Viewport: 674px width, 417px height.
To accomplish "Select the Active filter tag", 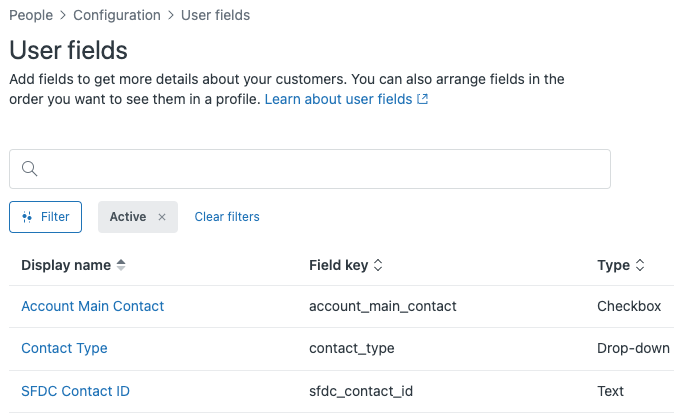I will tap(128, 217).
